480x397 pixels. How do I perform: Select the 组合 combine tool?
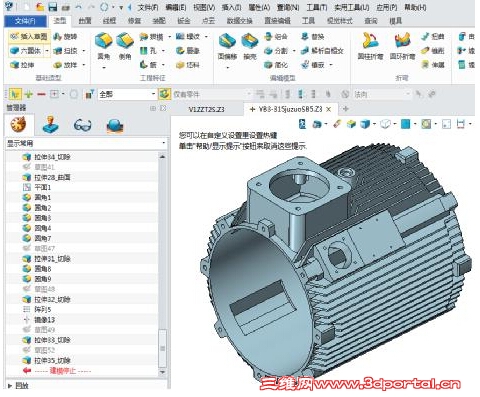[276, 36]
